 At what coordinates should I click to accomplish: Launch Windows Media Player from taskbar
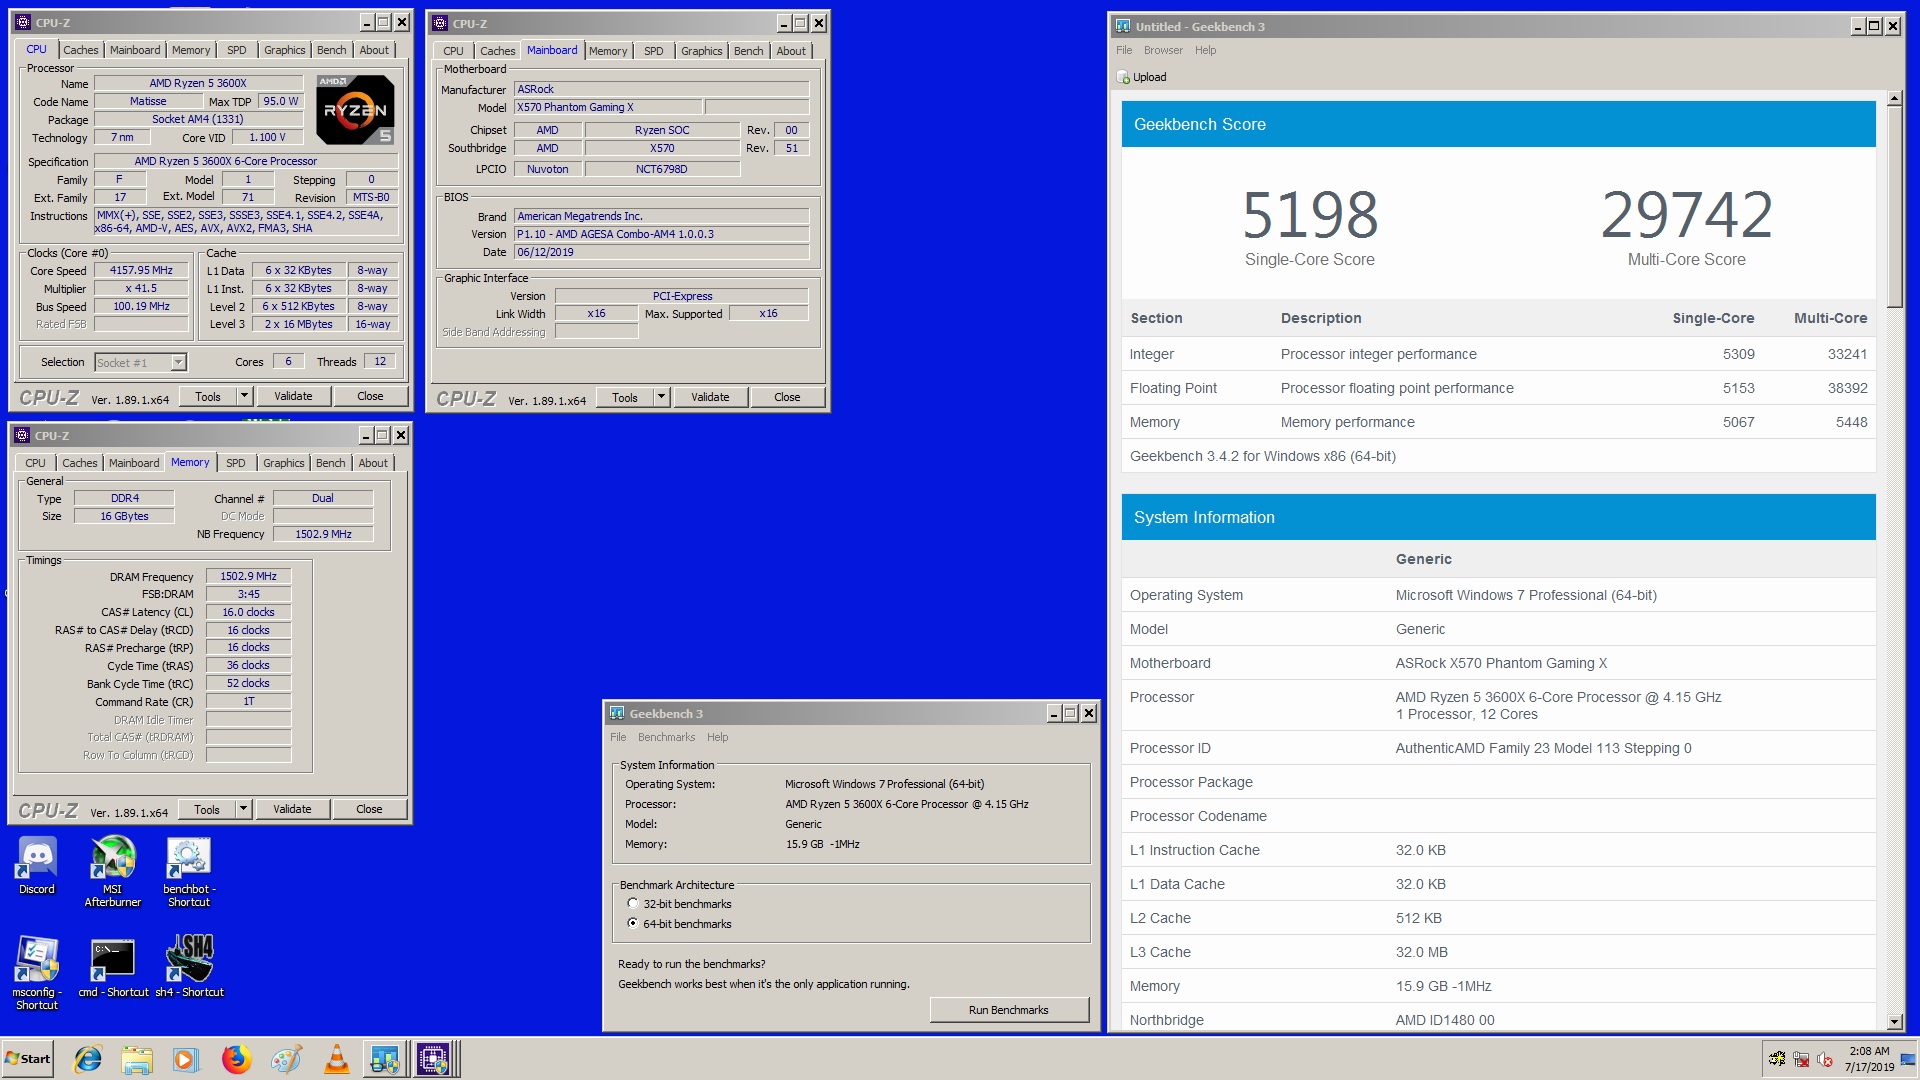coord(186,1059)
